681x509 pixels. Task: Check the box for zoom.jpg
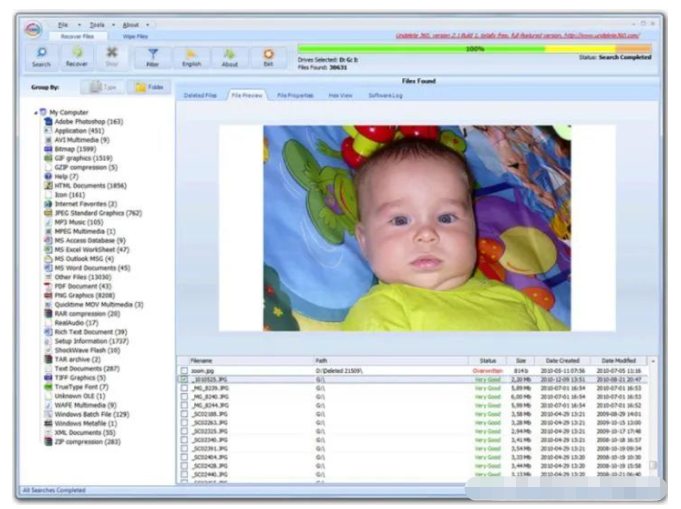pos(184,371)
